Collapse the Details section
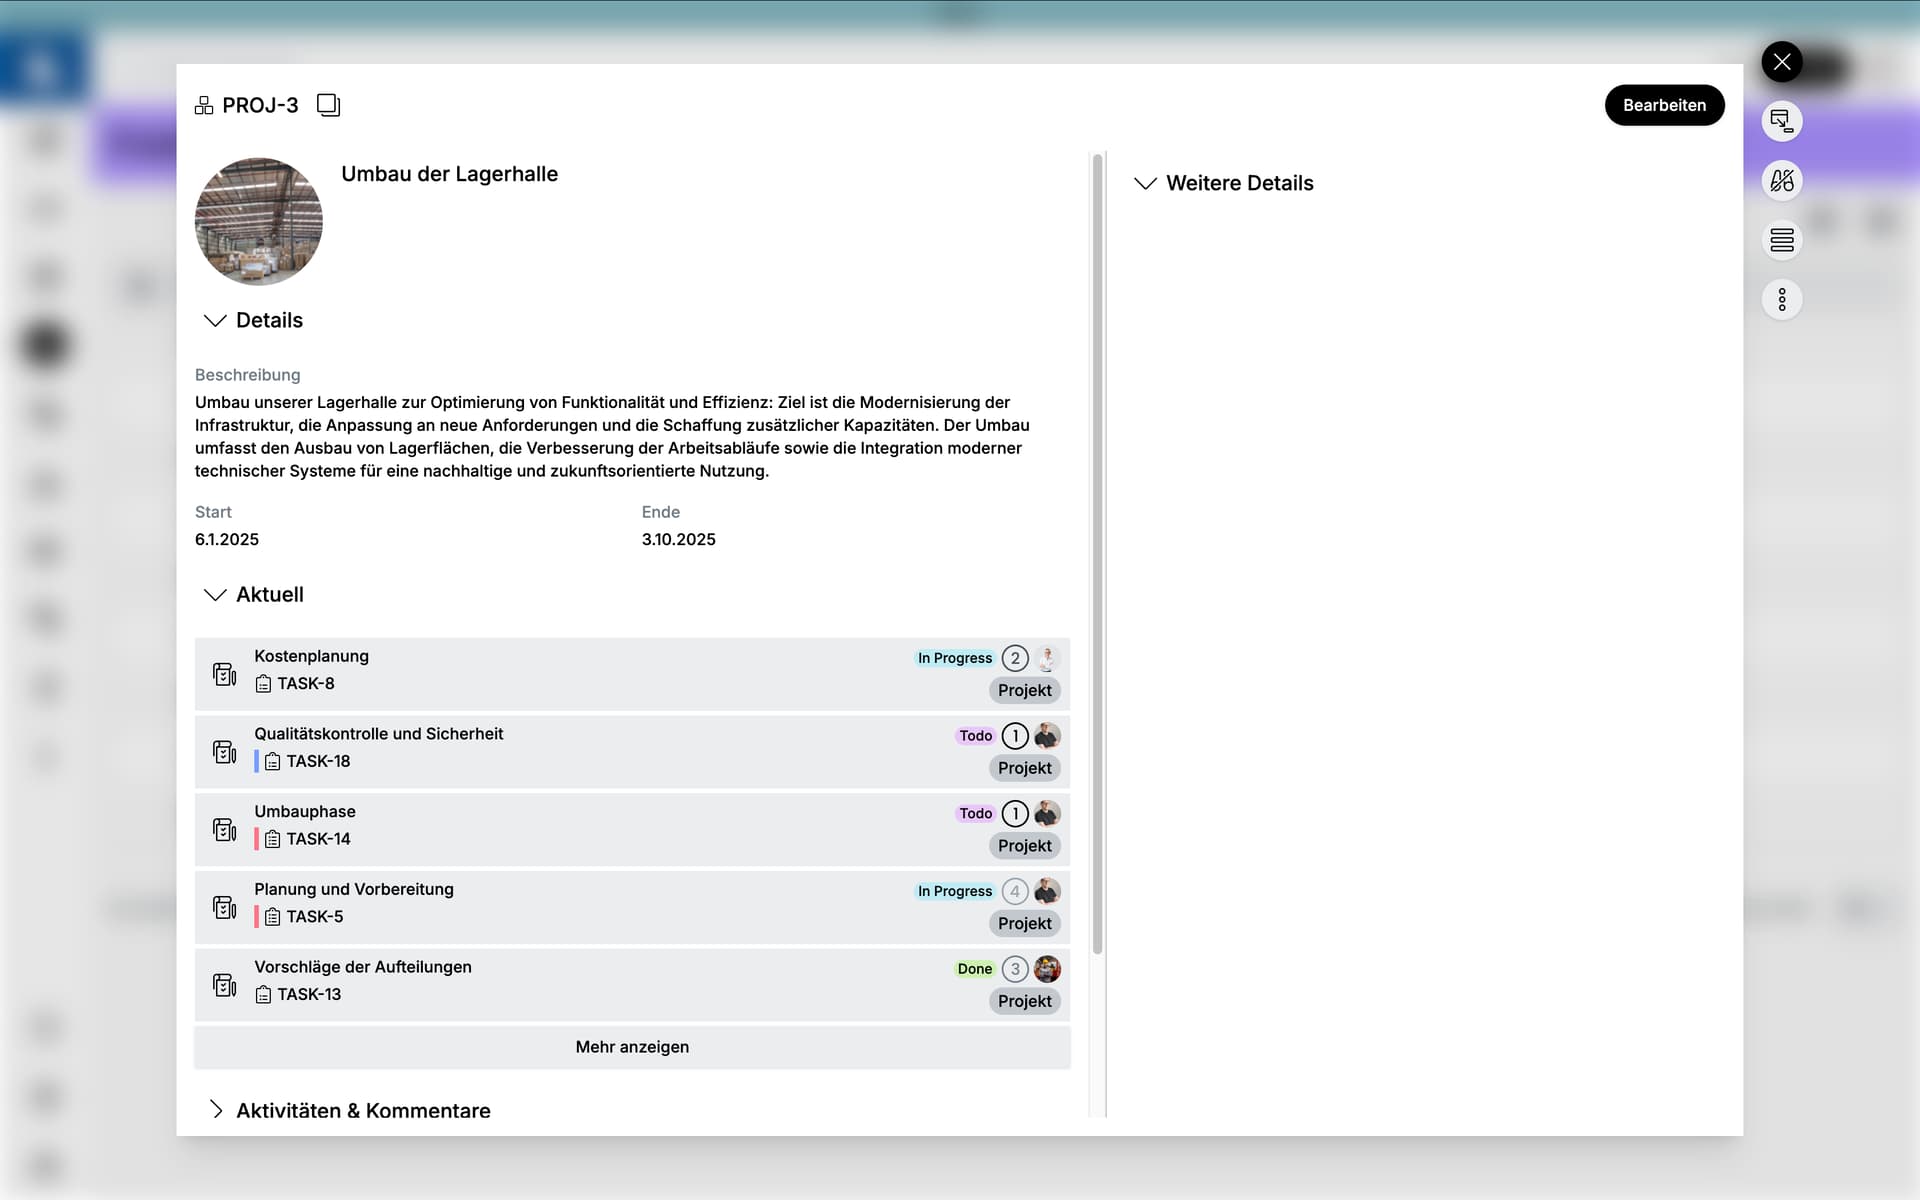The width and height of the screenshot is (1920, 1200). [214, 320]
